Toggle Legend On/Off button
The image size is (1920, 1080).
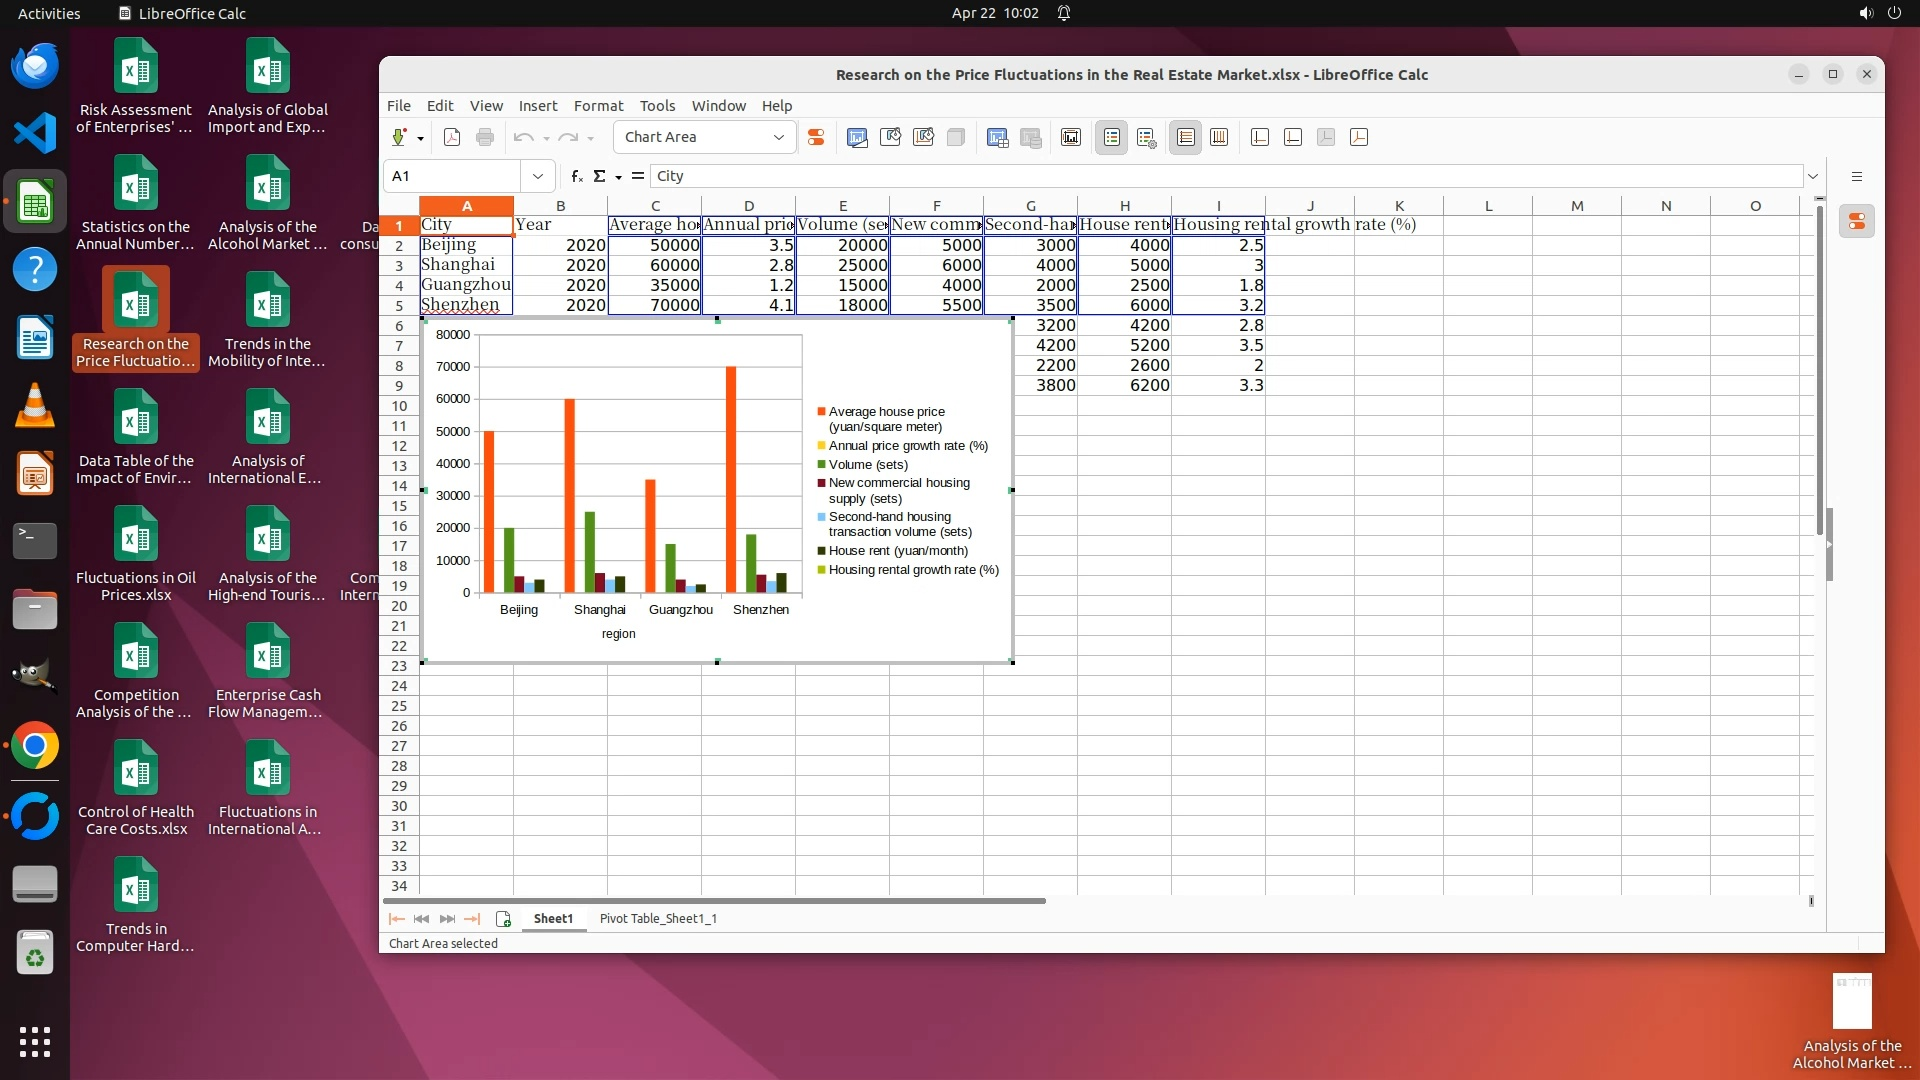pos(1111,138)
